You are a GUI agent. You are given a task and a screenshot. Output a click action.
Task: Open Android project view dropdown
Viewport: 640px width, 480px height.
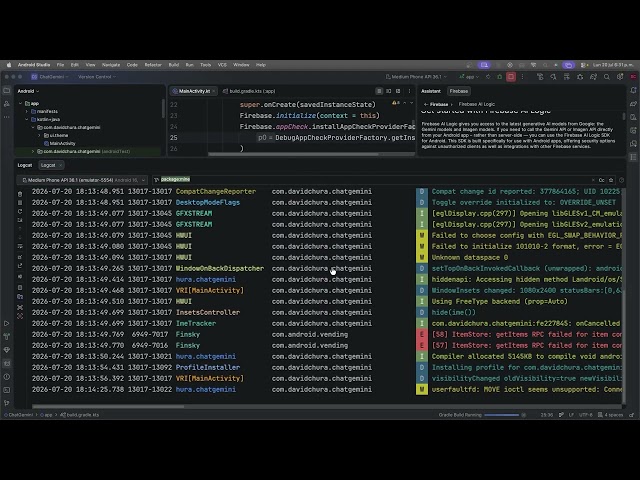click(28, 91)
